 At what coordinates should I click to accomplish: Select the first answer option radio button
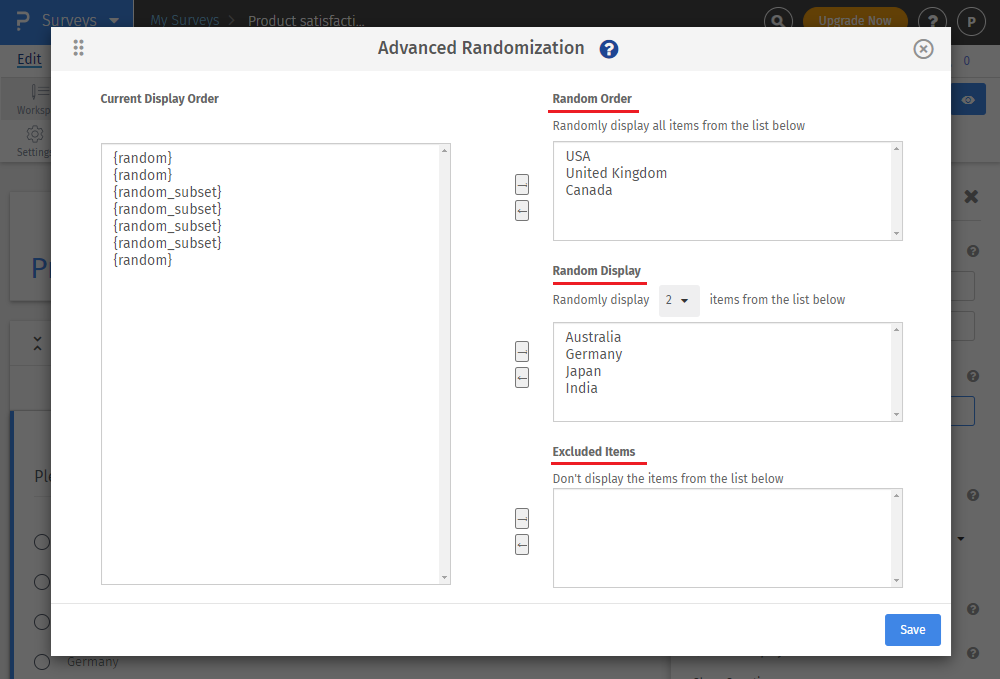point(41,542)
